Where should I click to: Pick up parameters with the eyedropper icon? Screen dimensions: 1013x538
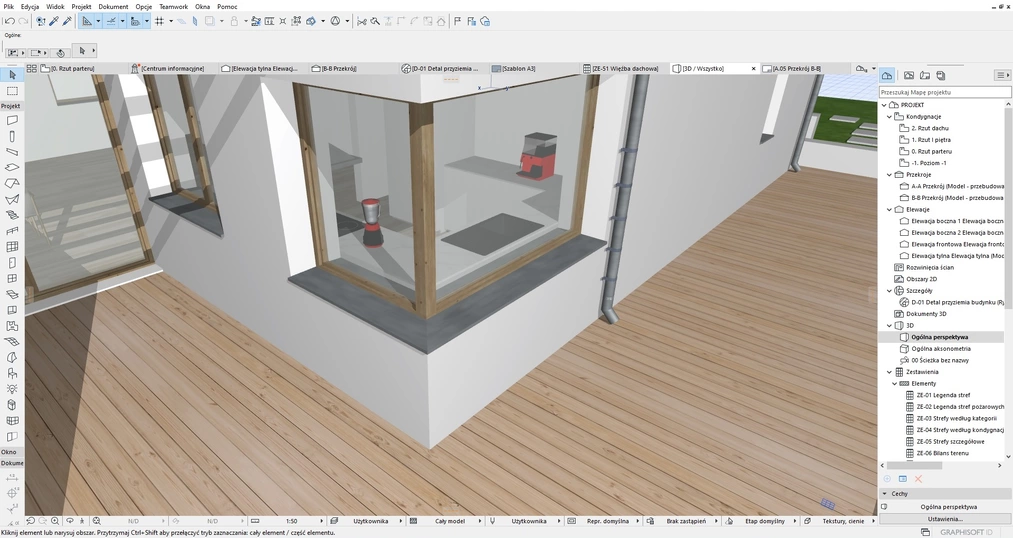[x=54, y=21]
